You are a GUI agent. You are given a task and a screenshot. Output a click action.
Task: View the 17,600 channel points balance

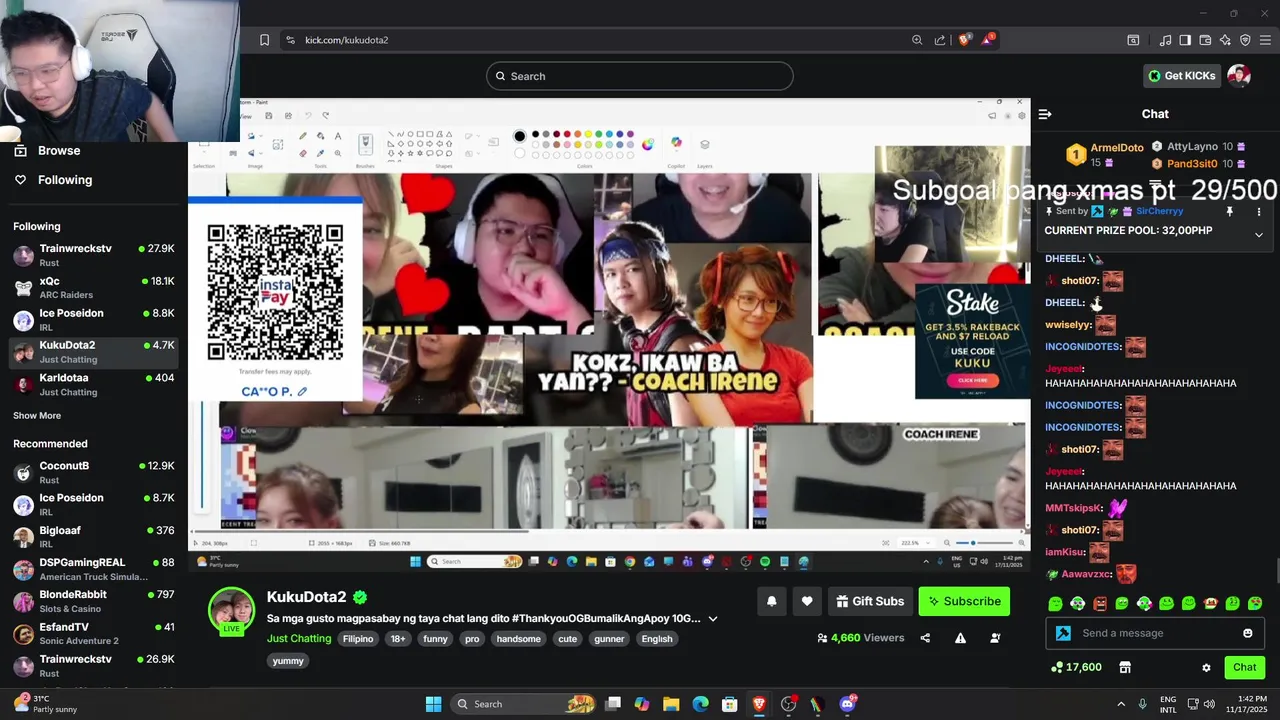[1076, 667]
